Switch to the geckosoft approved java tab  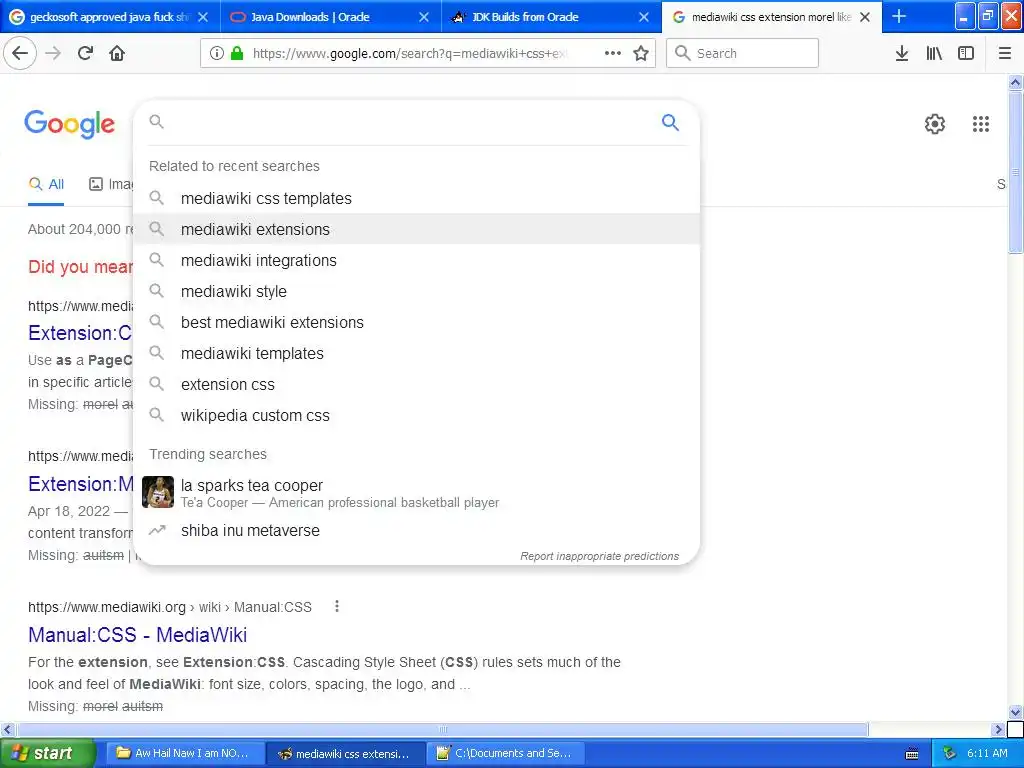(x=110, y=17)
